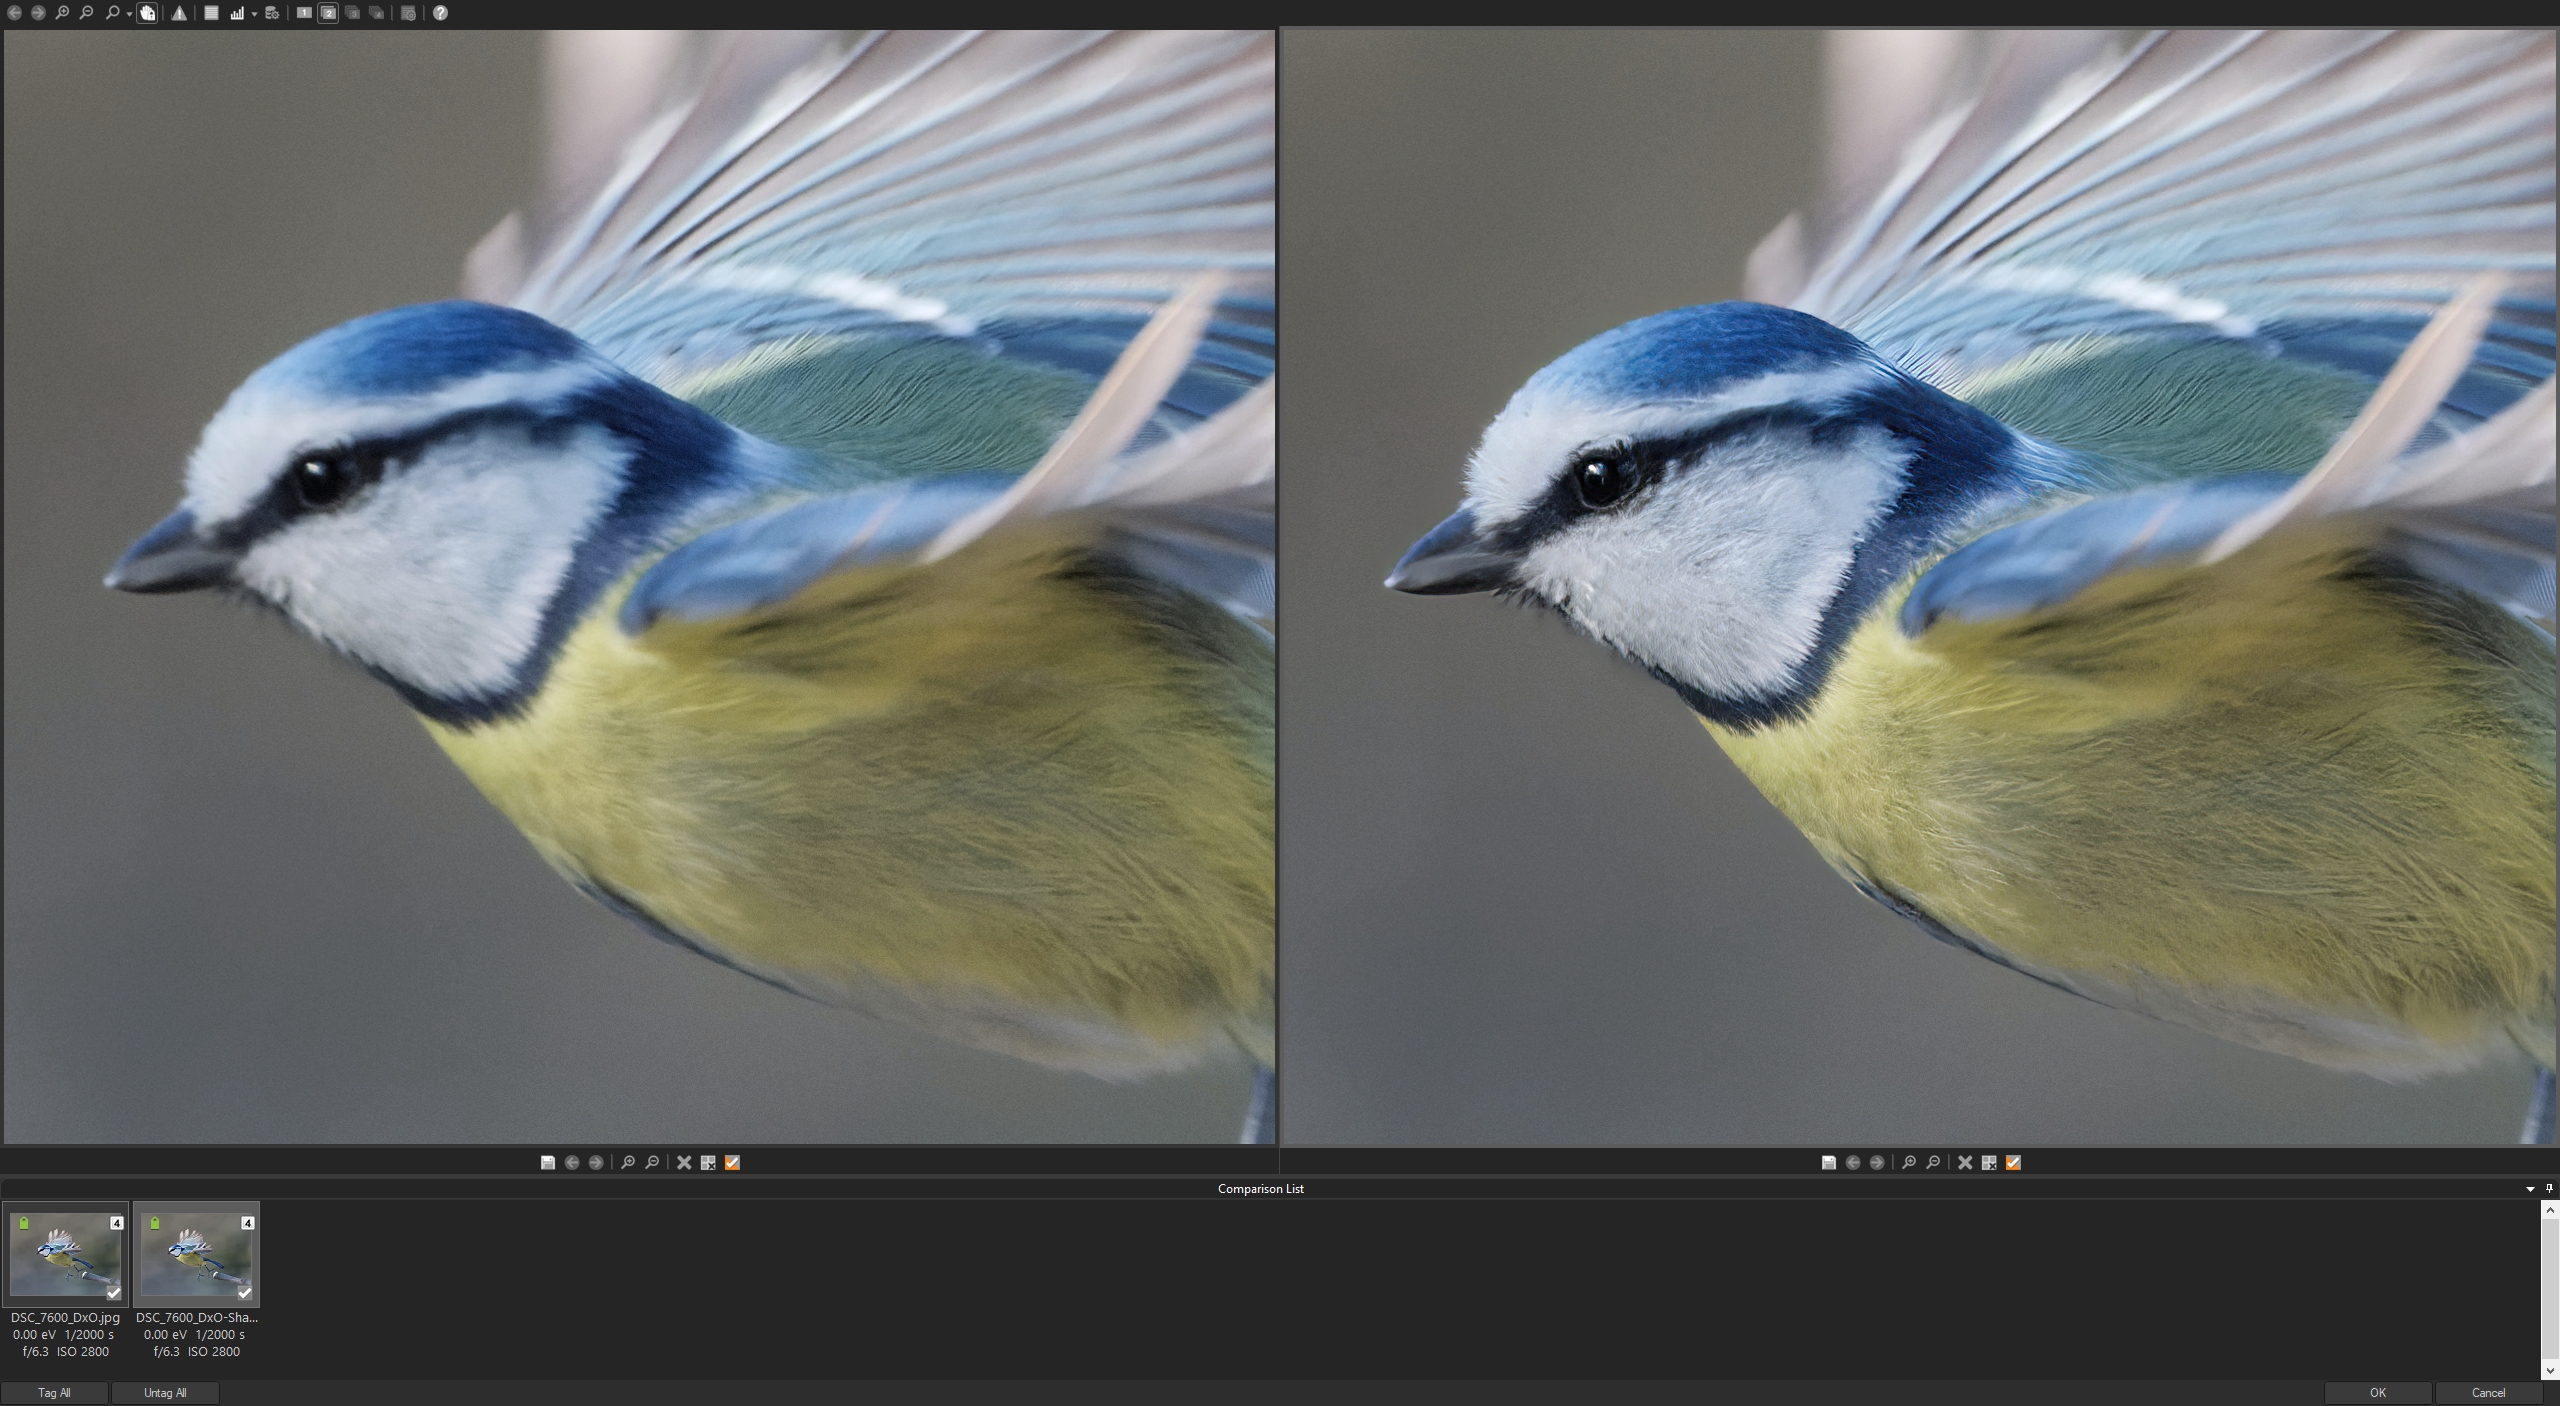Show exposure warning triangle overlay

click(x=179, y=13)
